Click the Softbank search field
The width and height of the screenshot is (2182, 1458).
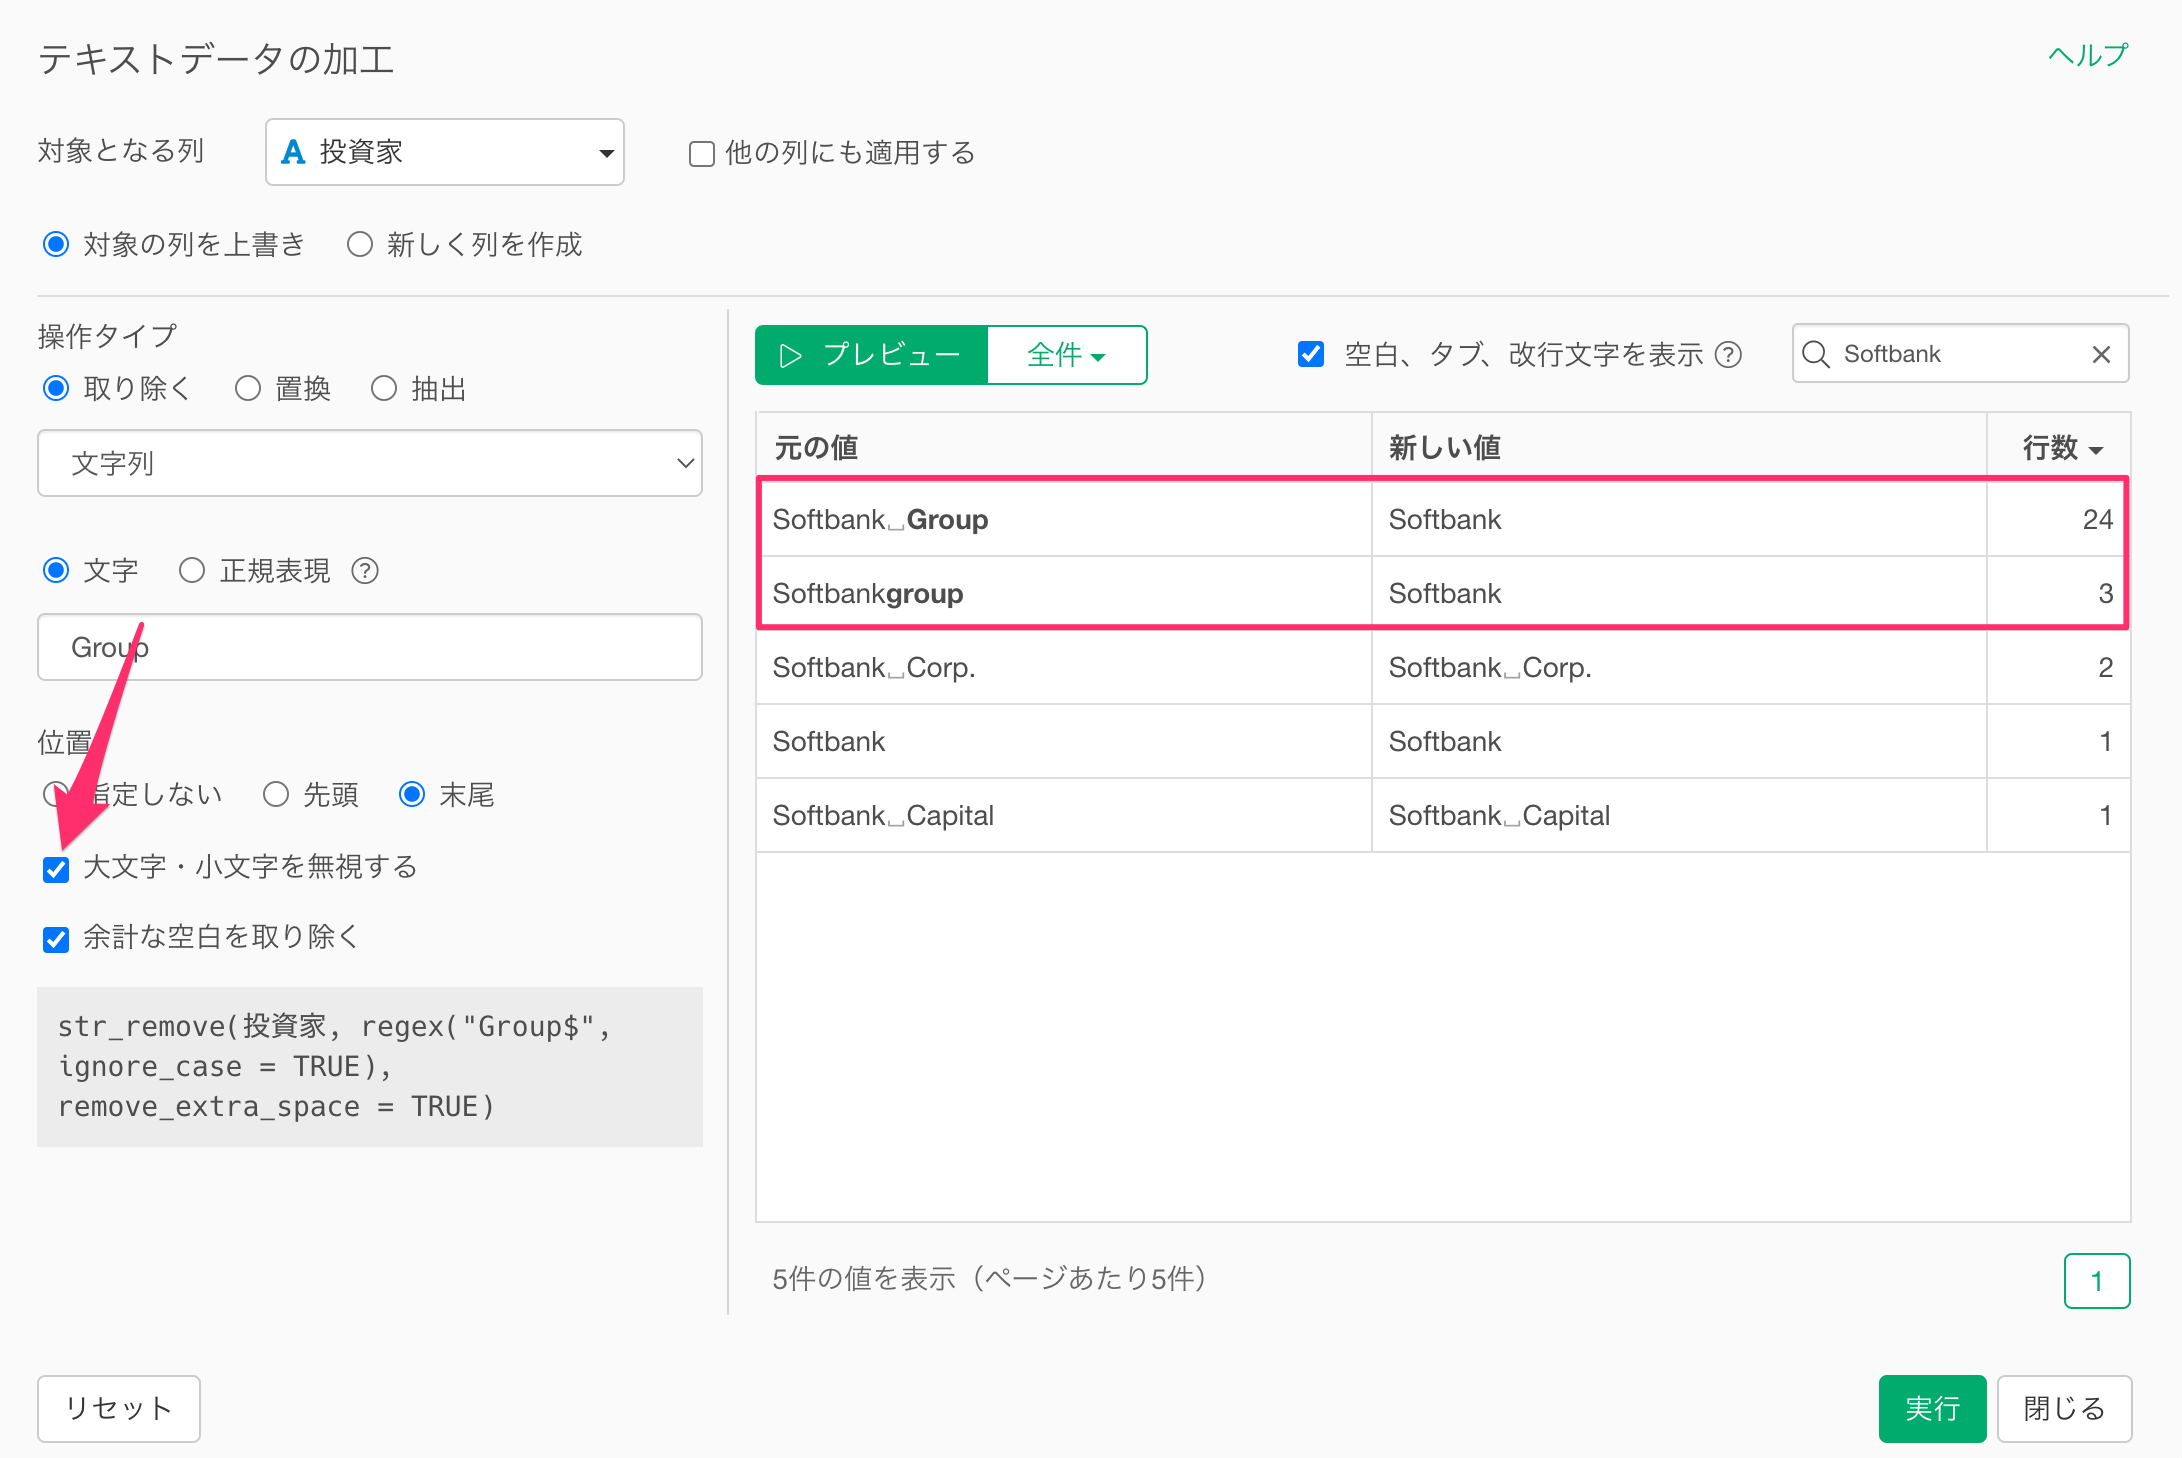[x=1960, y=354]
